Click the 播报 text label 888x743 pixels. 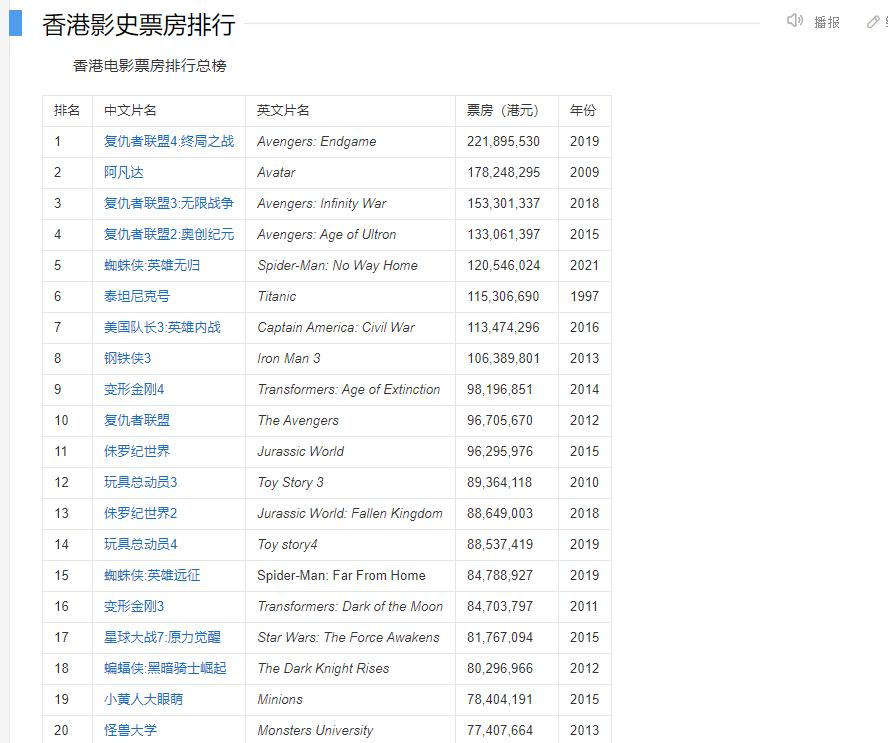pyautogui.click(x=827, y=22)
